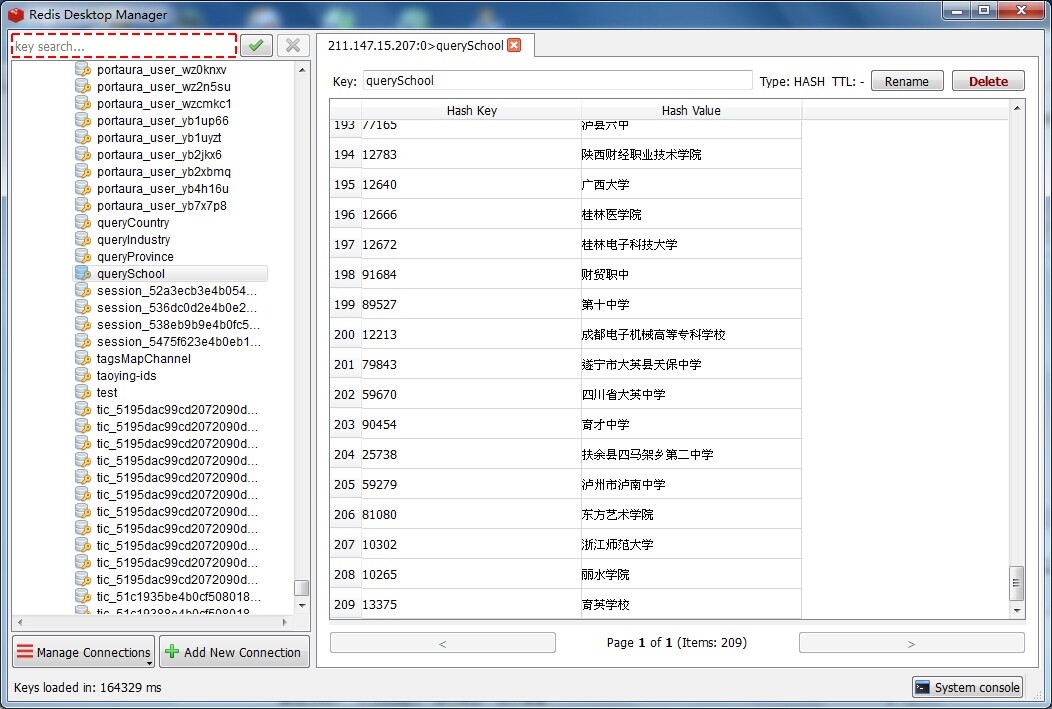The width and height of the screenshot is (1052, 709).
Task: Click the key icon beside test
Action: point(83,392)
